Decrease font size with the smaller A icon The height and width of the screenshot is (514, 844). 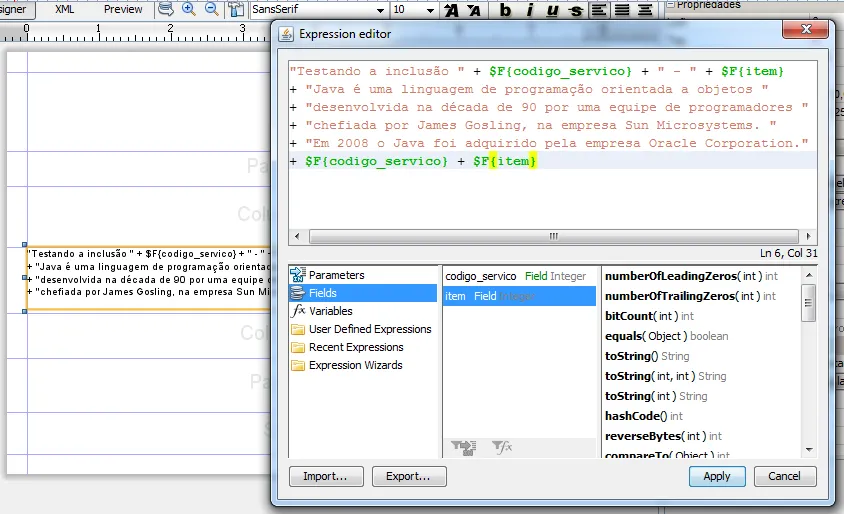click(476, 10)
